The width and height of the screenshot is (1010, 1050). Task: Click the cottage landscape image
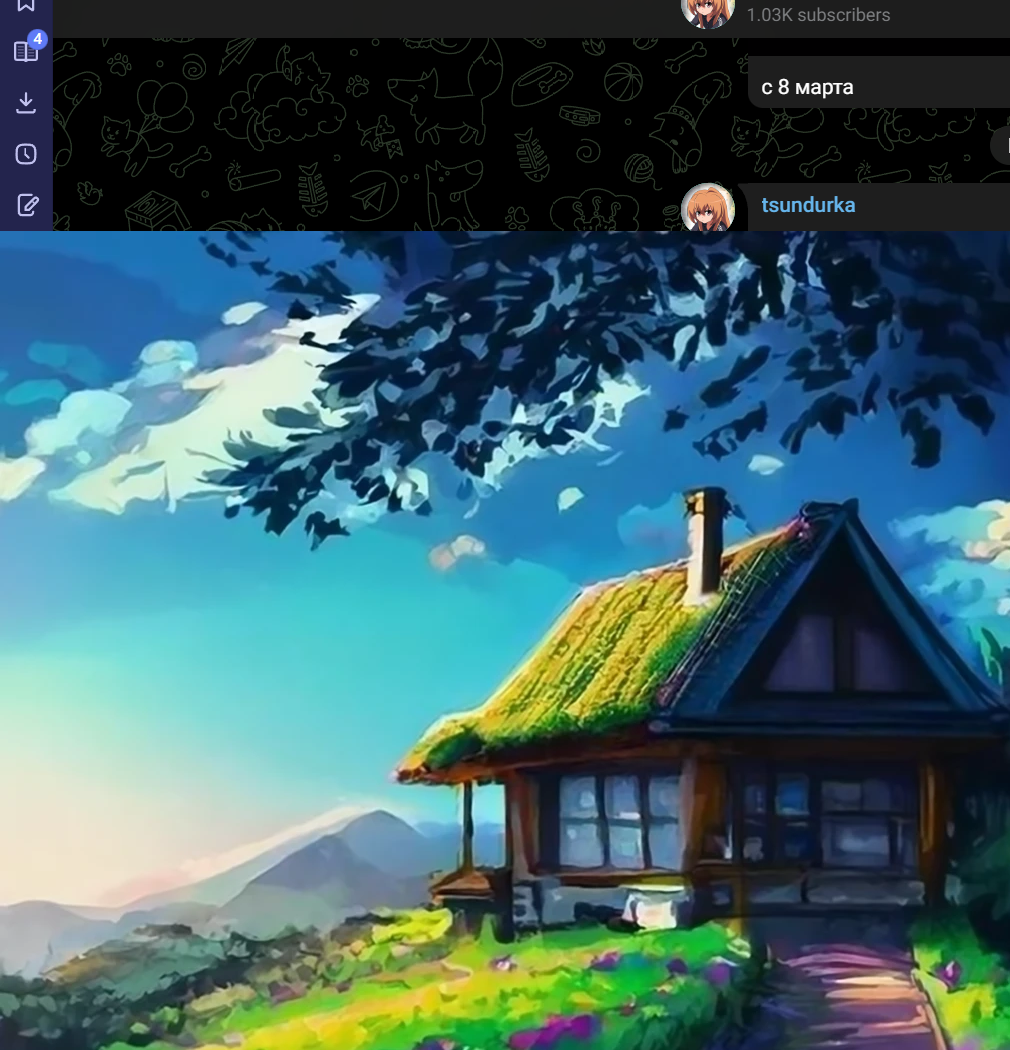click(x=505, y=640)
